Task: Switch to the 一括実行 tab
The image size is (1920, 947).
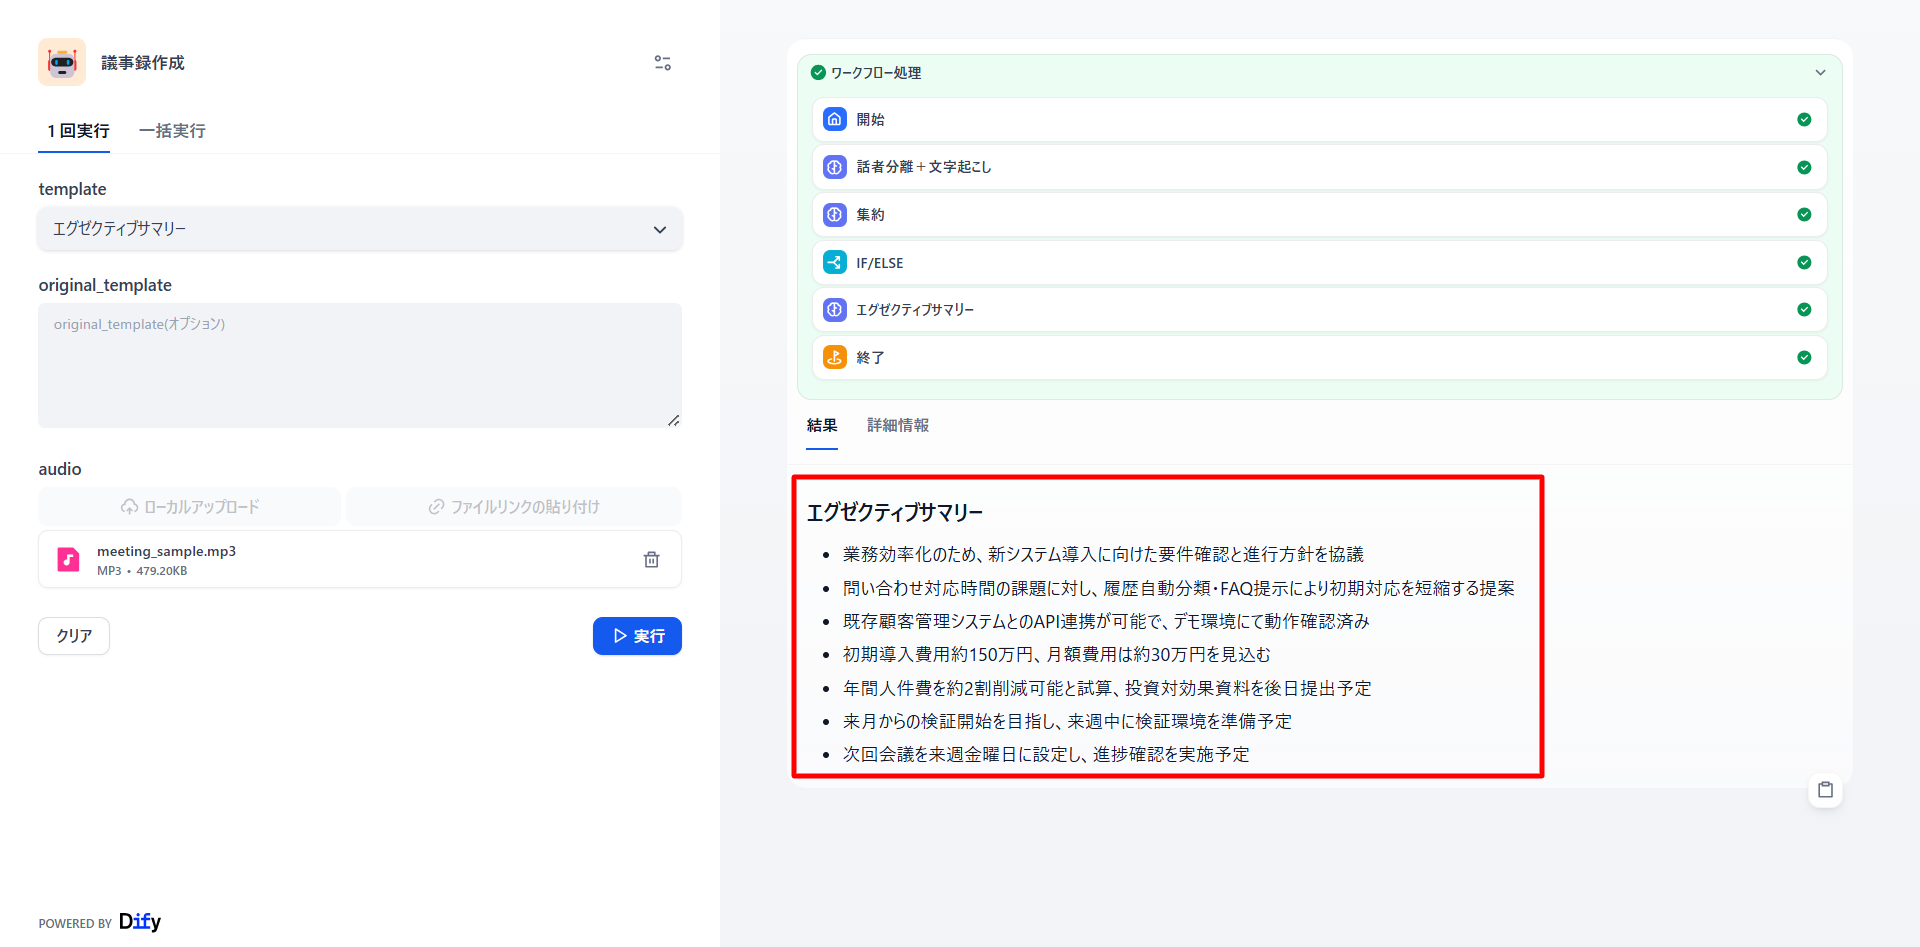Action: click(172, 131)
